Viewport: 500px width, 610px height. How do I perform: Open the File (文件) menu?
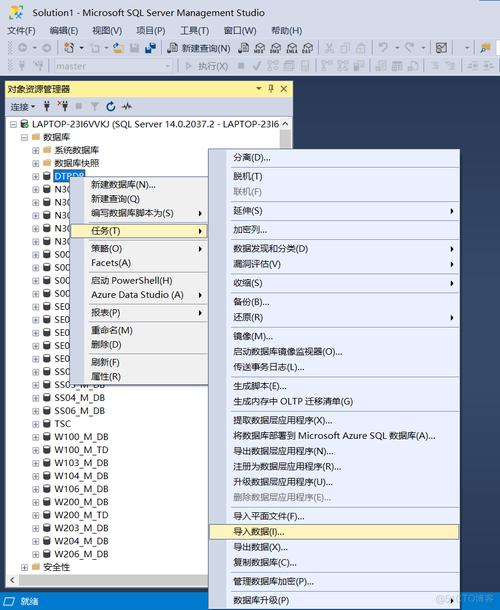[x=21, y=31]
